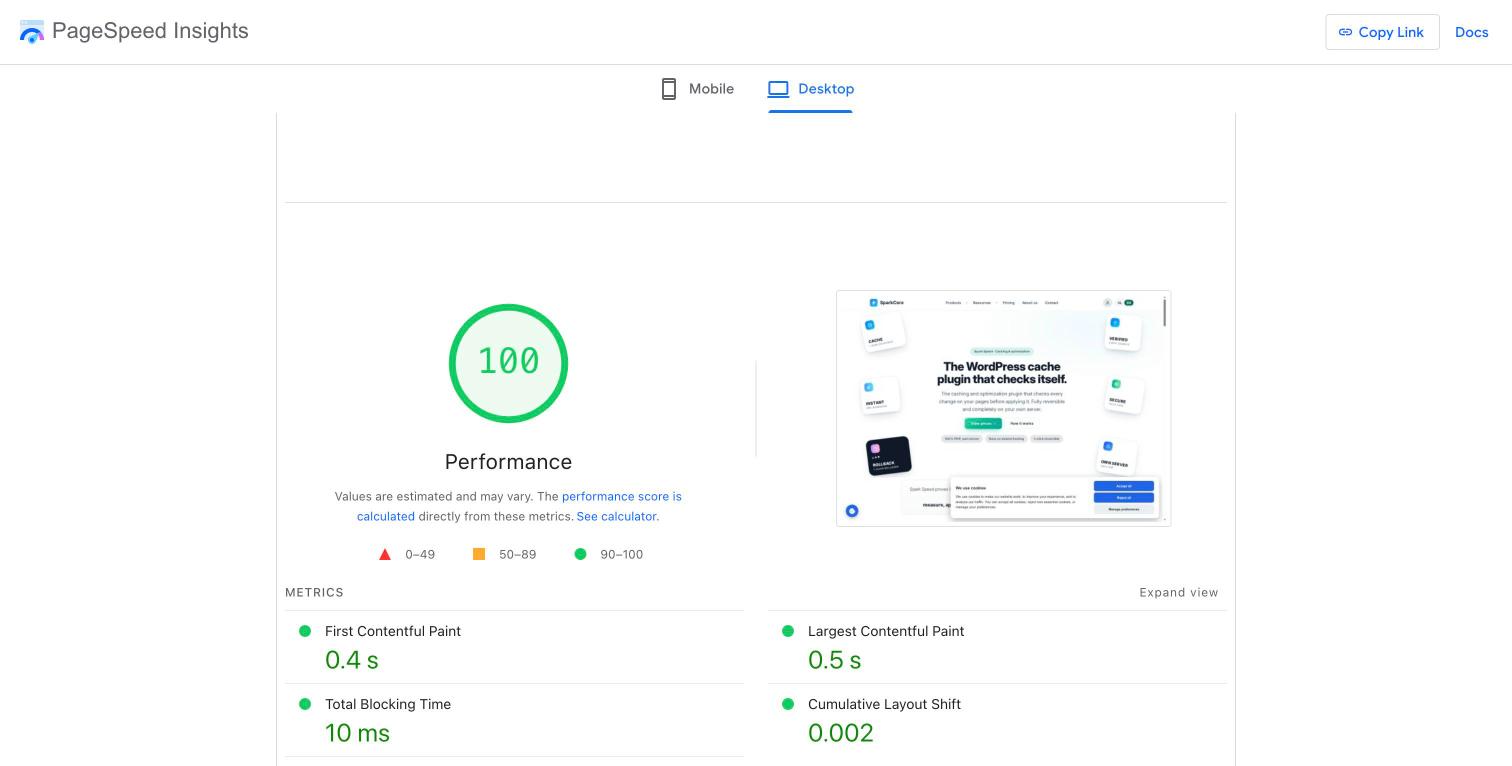
Task: Click the mobile phone icon
Action: point(669,89)
